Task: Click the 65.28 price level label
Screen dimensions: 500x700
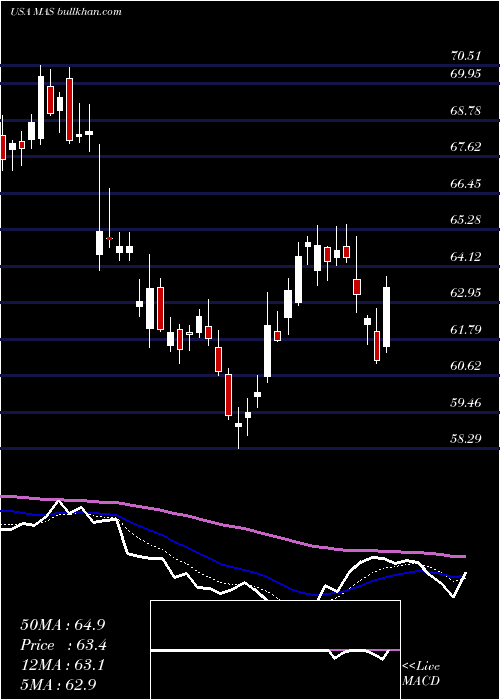Action: click(x=466, y=220)
